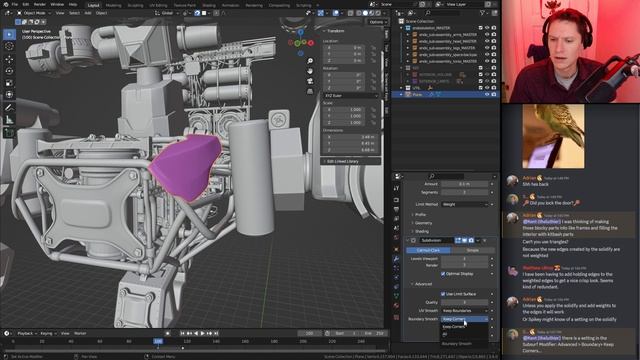Viewport: 640px width, 360px height.
Task: Open the Output properties tab icon
Action: click(x=396, y=209)
